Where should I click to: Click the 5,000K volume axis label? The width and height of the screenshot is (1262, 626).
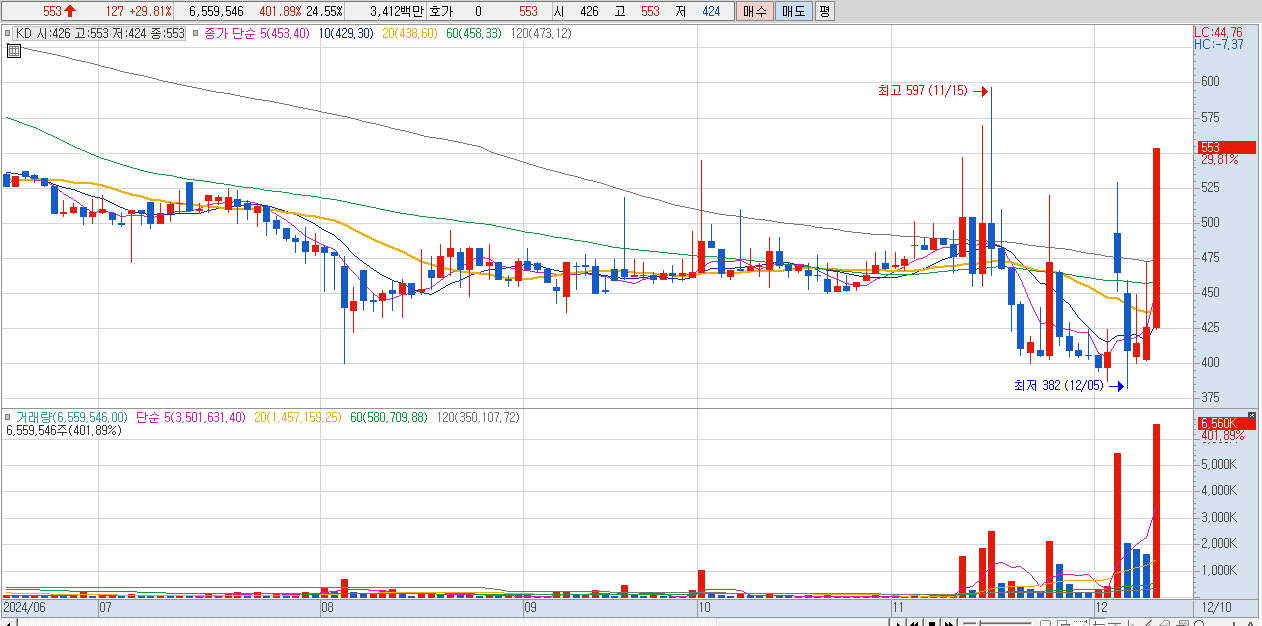point(1219,464)
